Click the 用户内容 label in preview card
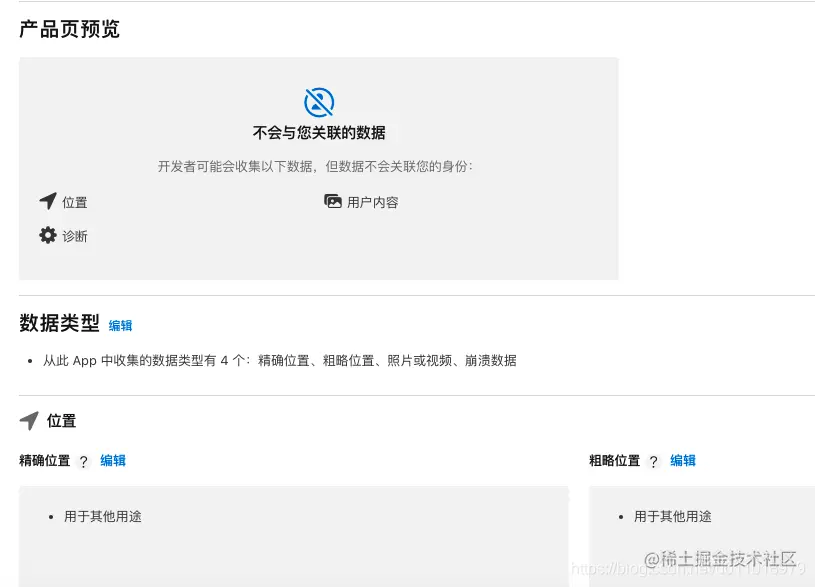This screenshot has width=815, height=587. [373, 202]
